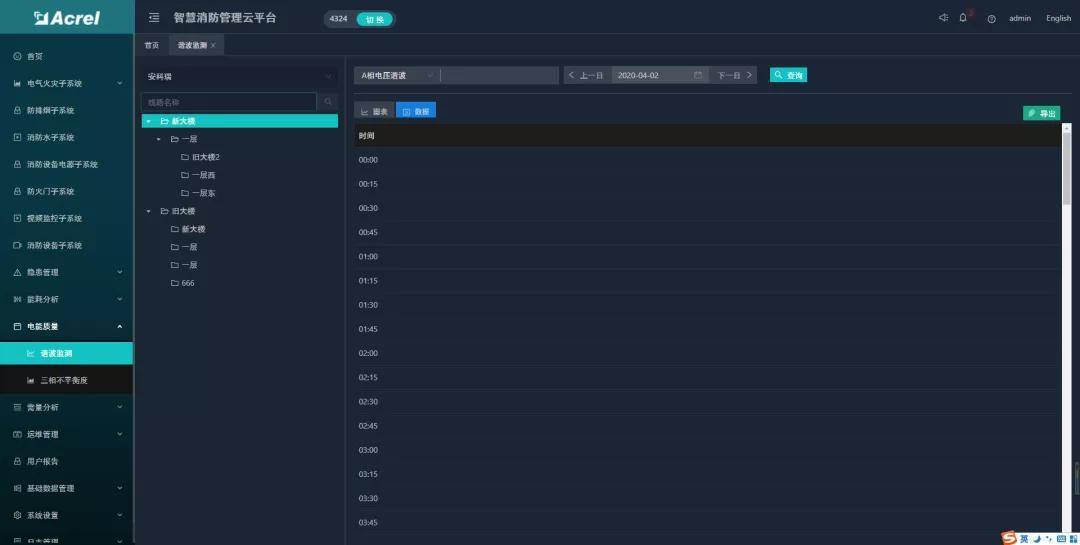Open the notification bell
The width and height of the screenshot is (1080, 545).
(963, 18)
